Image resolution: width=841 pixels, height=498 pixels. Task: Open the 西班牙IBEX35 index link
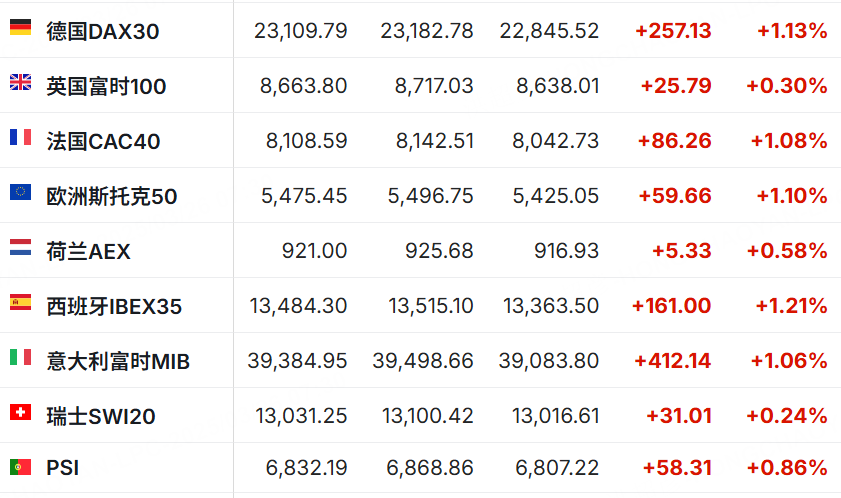click(x=114, y=306)
